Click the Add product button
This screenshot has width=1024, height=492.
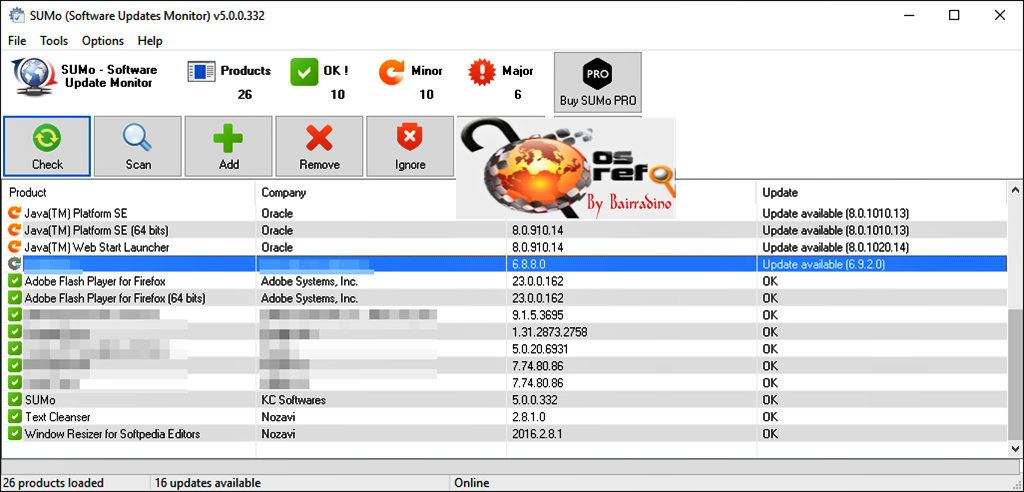point(229,146)
